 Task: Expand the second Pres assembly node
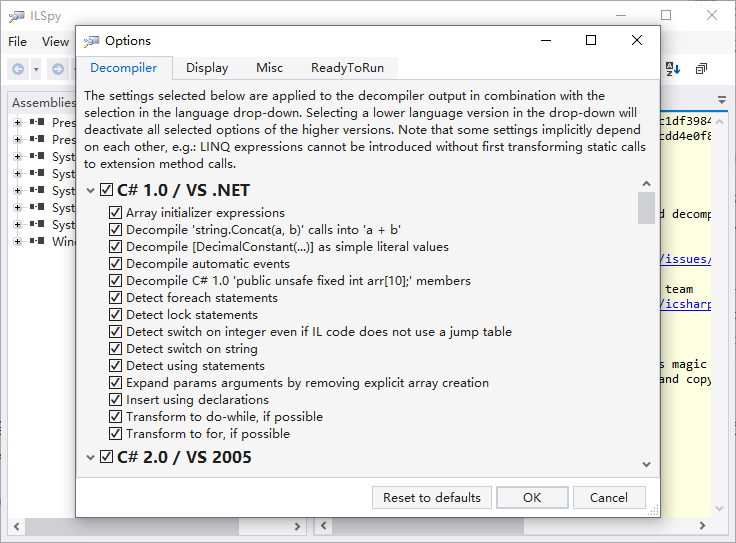tap(17, 139)
